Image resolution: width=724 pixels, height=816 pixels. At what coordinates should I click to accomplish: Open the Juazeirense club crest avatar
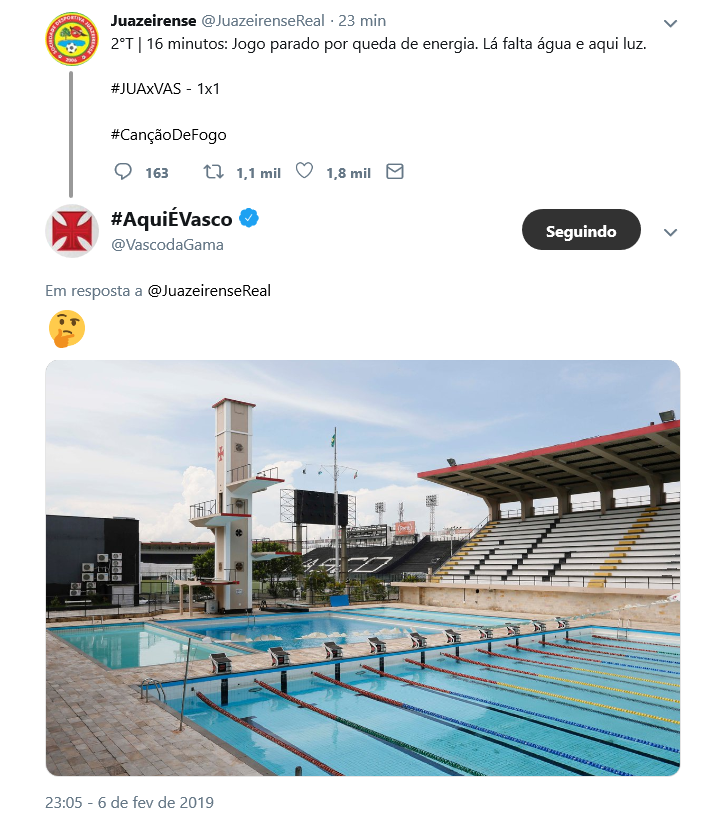(71, 38)
